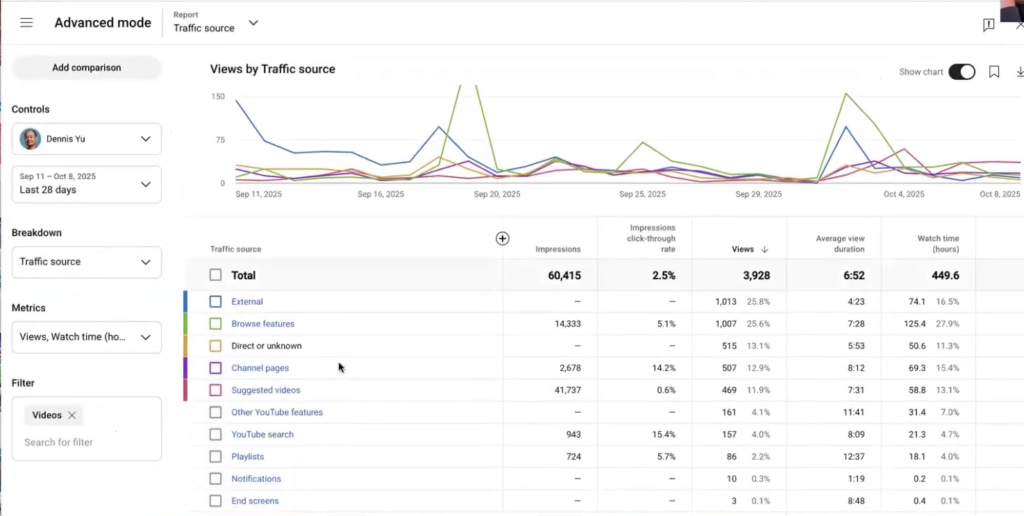Open the Suggested videos link

[x=265, y=390]
